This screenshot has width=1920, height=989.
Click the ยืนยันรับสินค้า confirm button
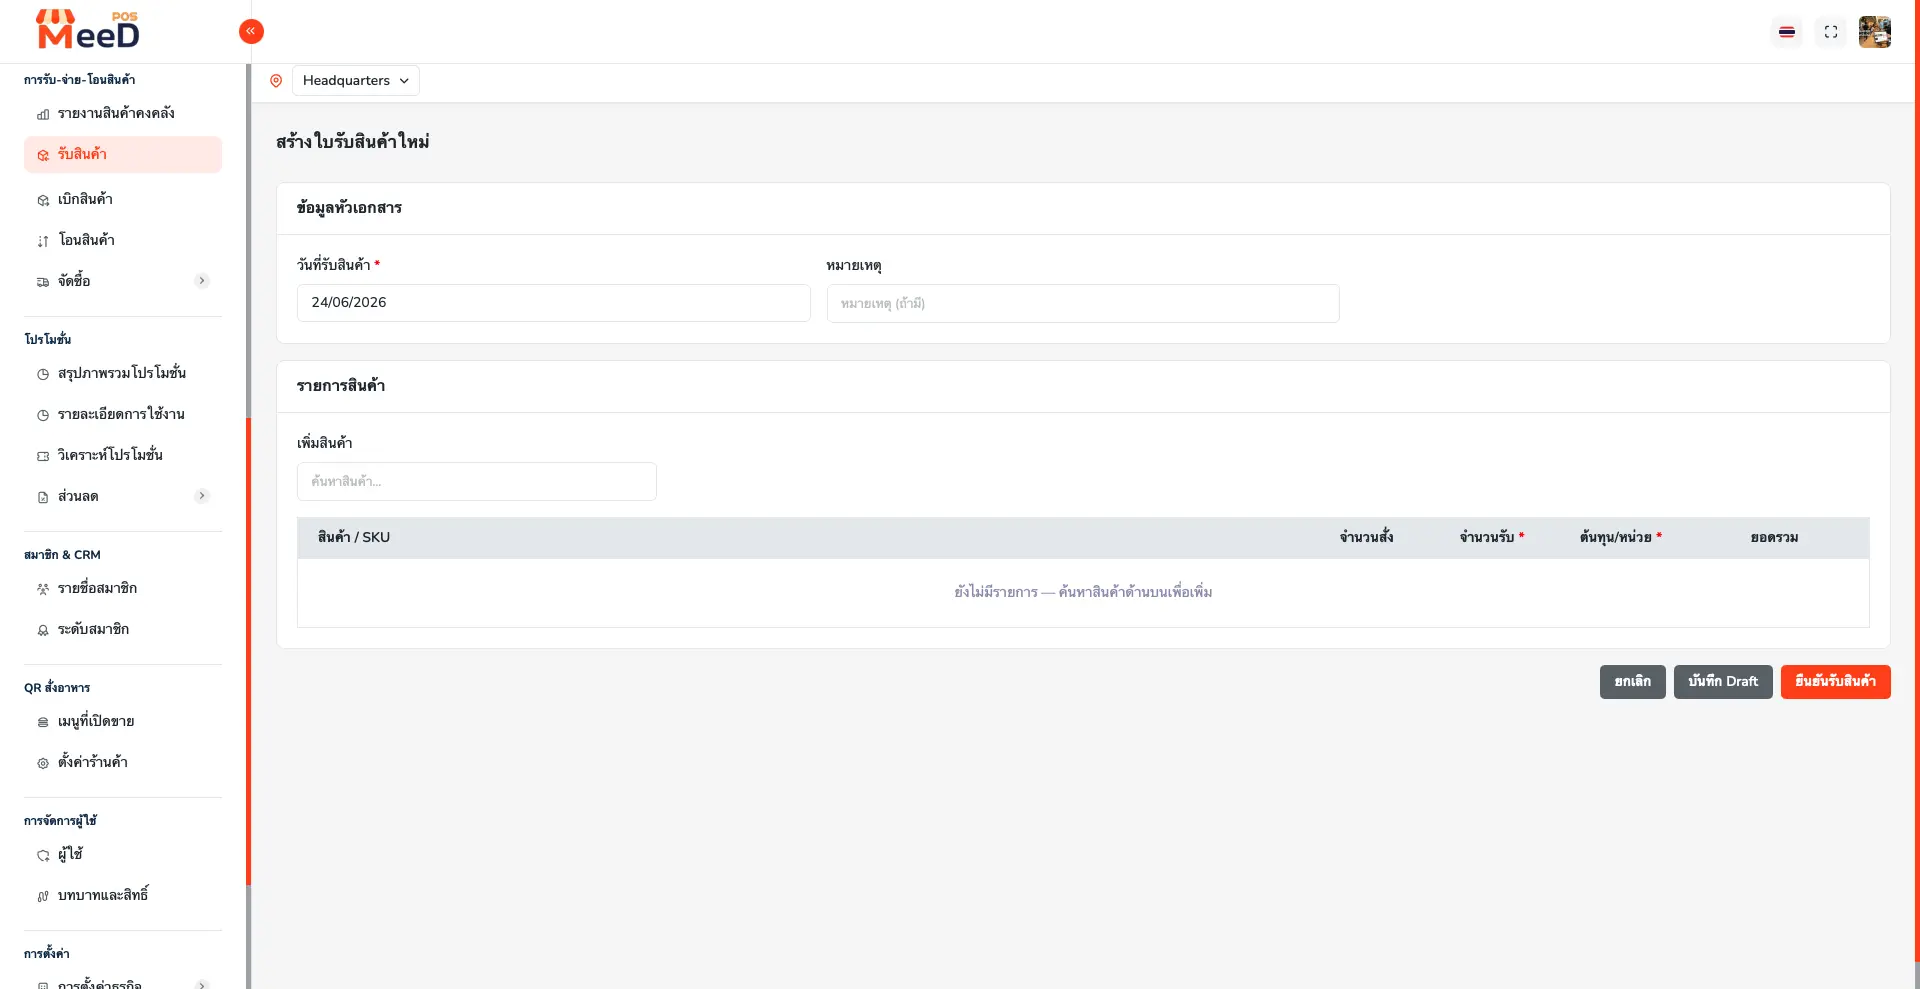pyautogui.click(x=1836, y=682)
